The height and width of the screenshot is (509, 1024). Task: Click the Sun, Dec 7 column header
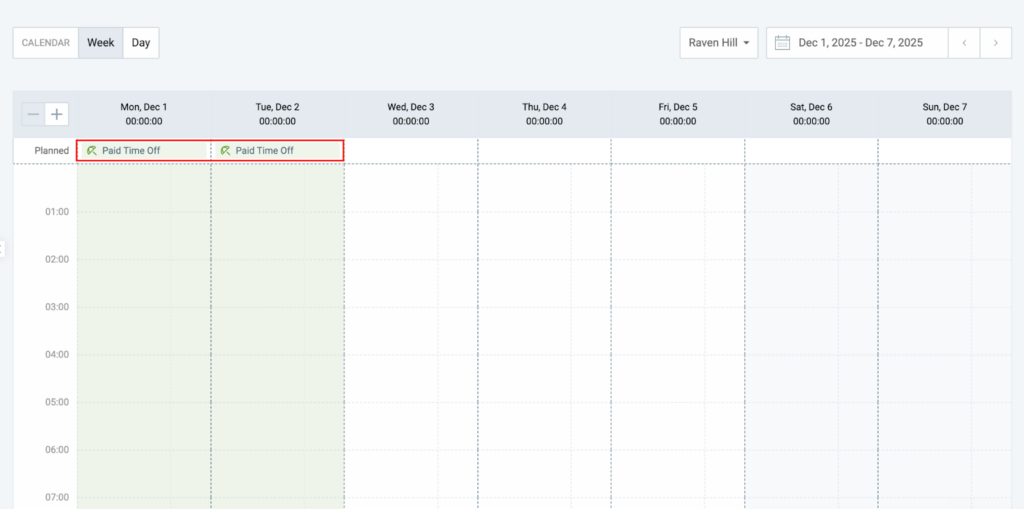coord(944,114)
